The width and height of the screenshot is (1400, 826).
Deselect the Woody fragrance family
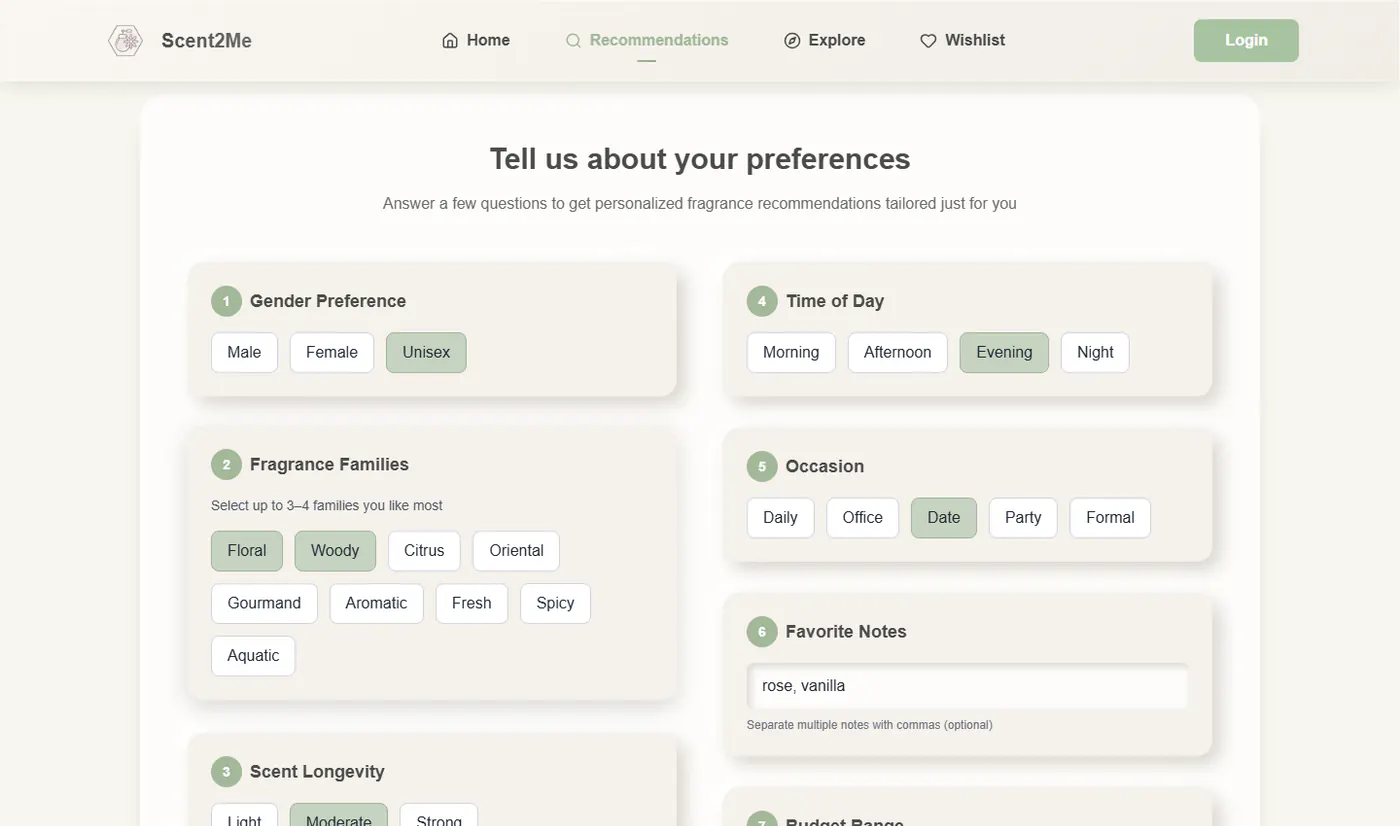335,551
